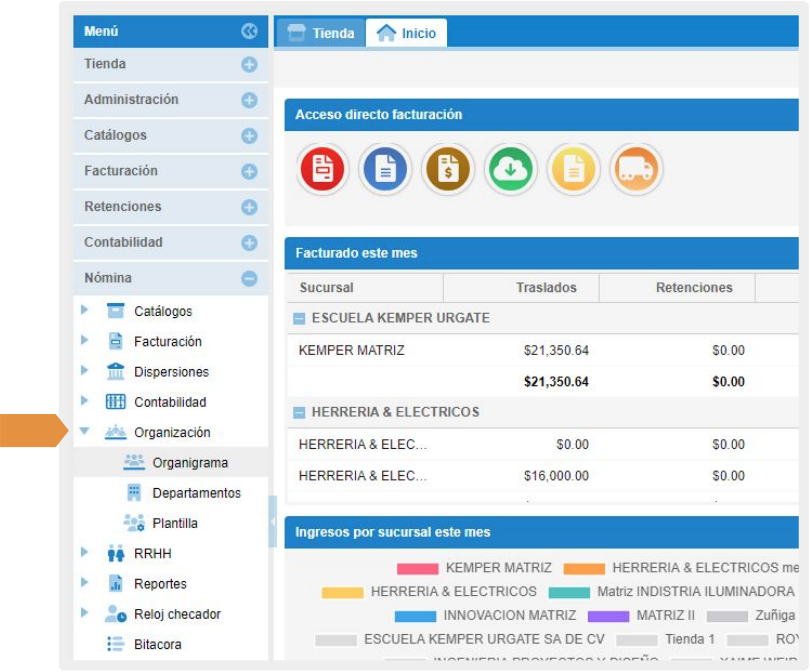Click the yellow document shortcut icon

(x=574, y=169)
